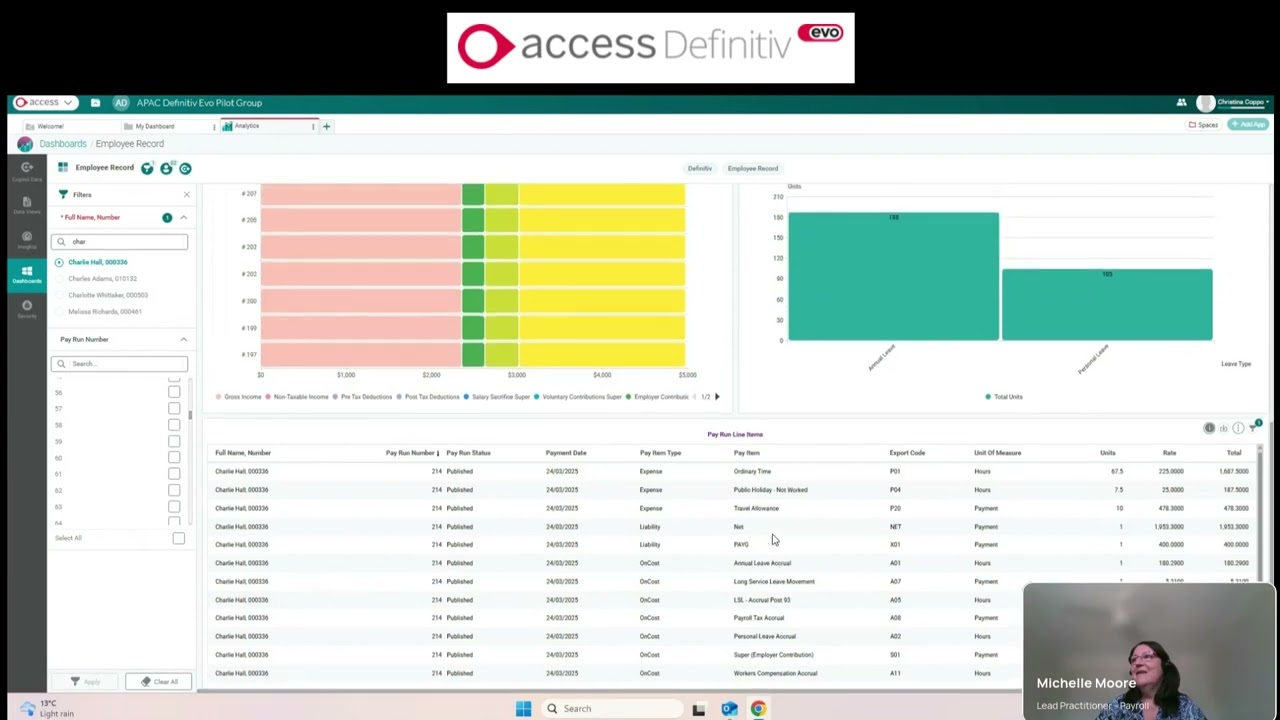Select Dashboards in the left sidebar

[x=27, y=274]
